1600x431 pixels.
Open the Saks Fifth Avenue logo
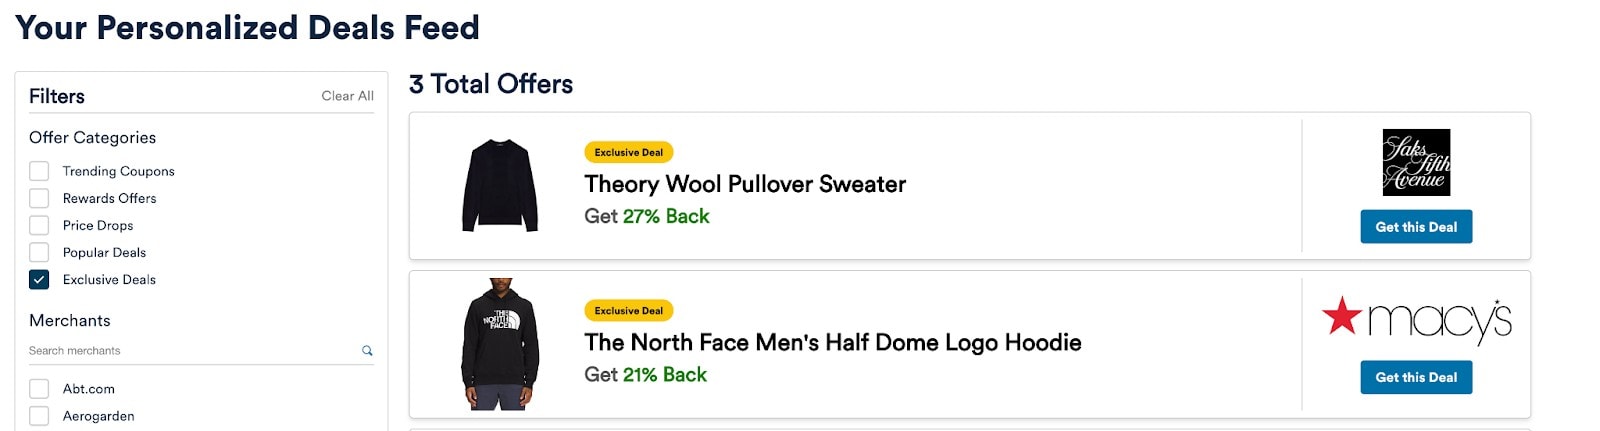pos(1416,162)
